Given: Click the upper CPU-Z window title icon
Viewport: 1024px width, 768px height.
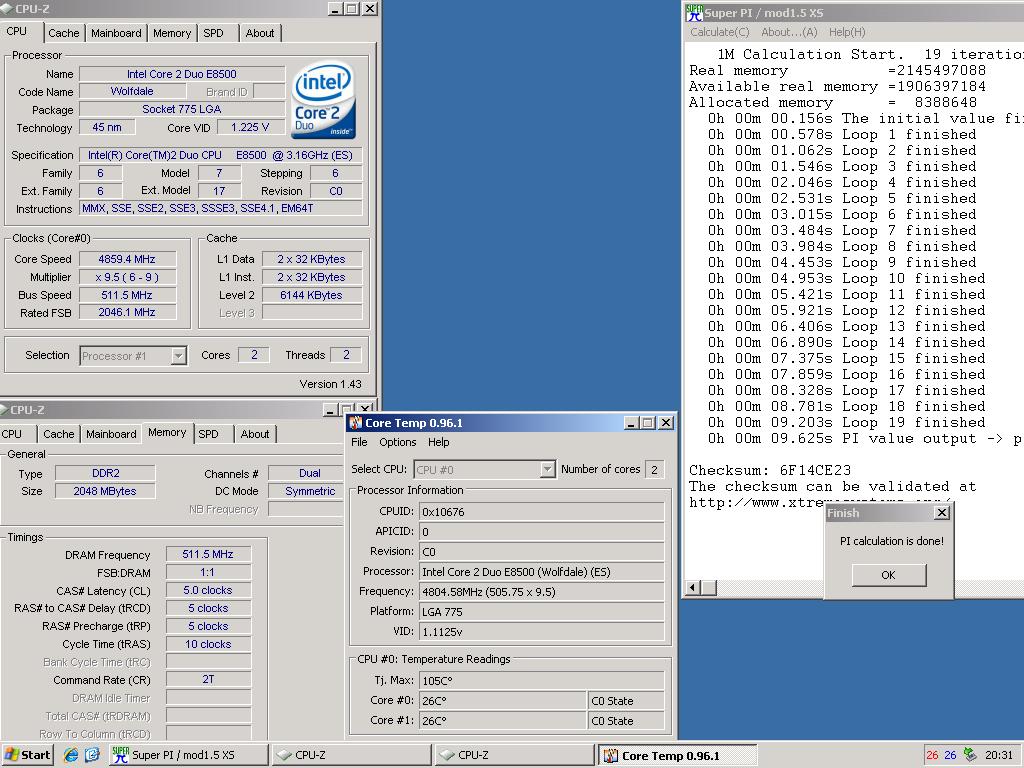Looking at the screenshot, I should click(7, 8).
